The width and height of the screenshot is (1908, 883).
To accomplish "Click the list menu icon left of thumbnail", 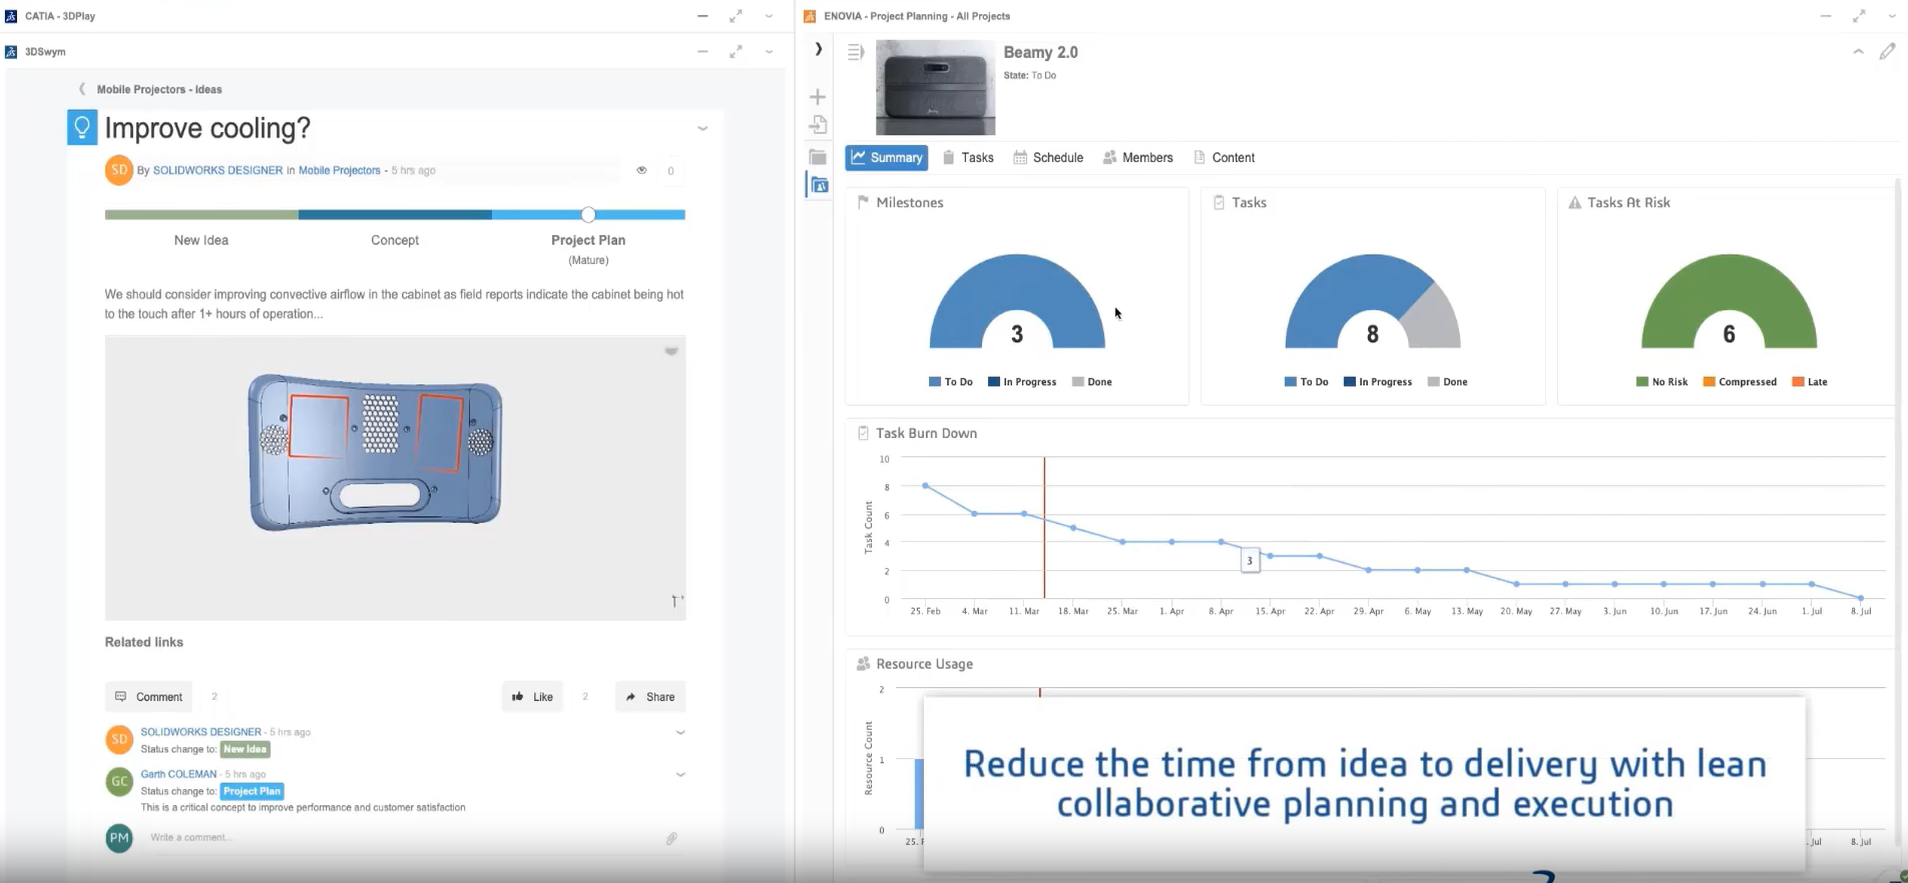I will 855,52.
